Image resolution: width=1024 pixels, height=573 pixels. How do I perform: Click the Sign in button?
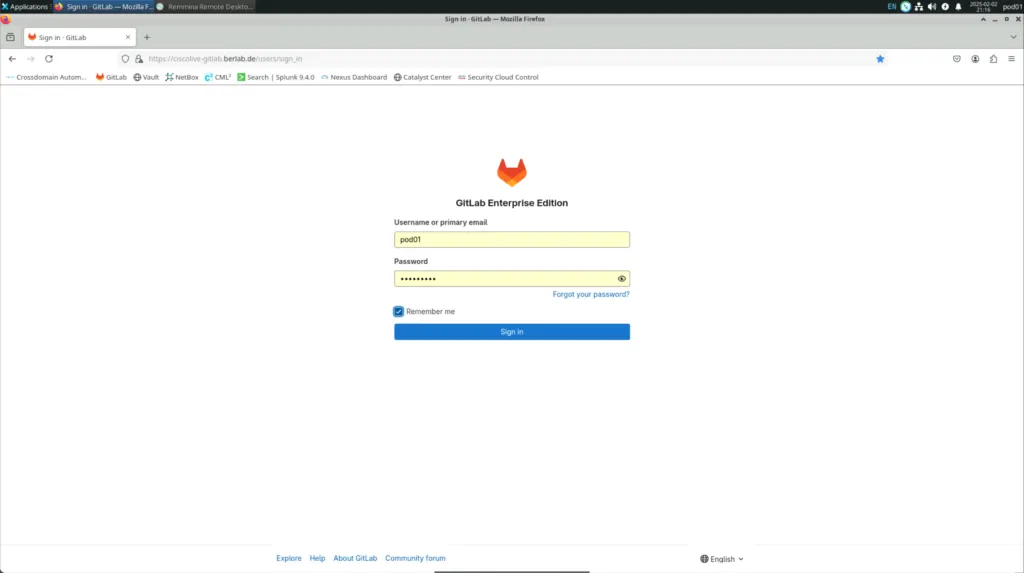[x=511, y=332]
